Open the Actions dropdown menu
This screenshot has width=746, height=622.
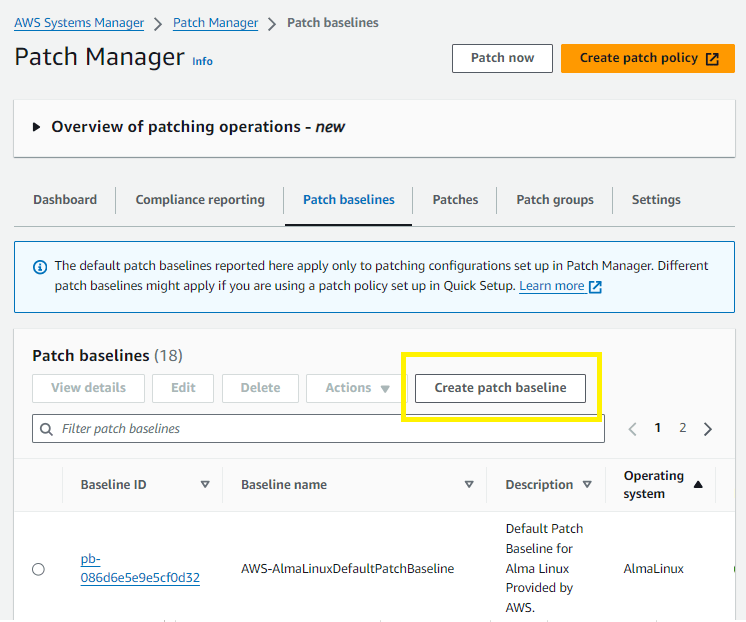click(x=357, y=388)
